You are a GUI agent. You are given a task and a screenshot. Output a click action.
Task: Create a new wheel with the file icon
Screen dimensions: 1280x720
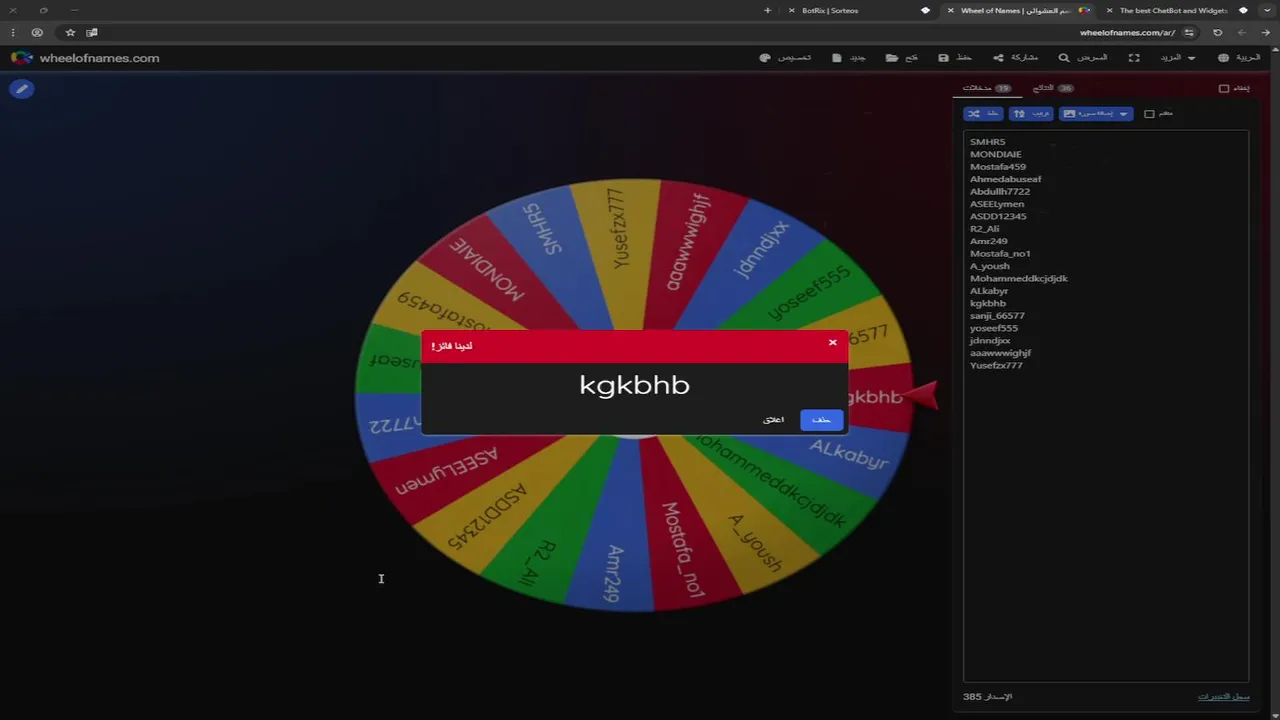pos(849,58)
